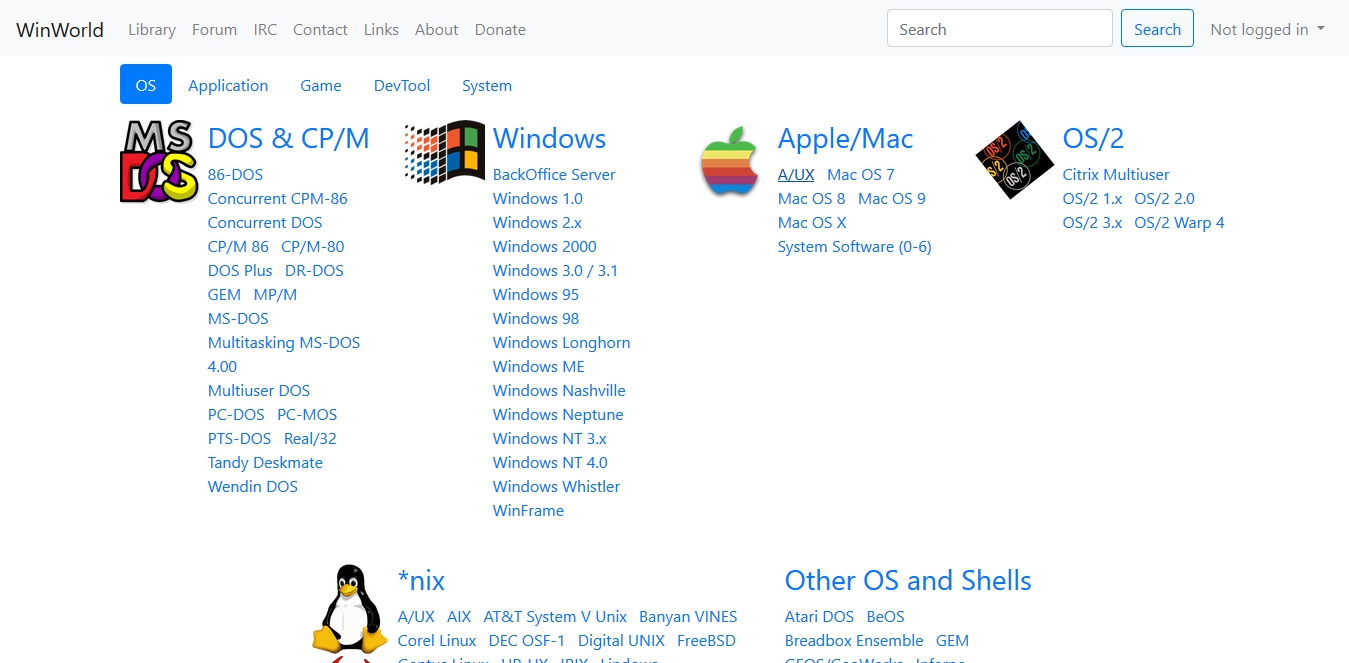Viewport: 1349px width, 663px height.
Task: Open the MP/M link
Action: (275, 294)
